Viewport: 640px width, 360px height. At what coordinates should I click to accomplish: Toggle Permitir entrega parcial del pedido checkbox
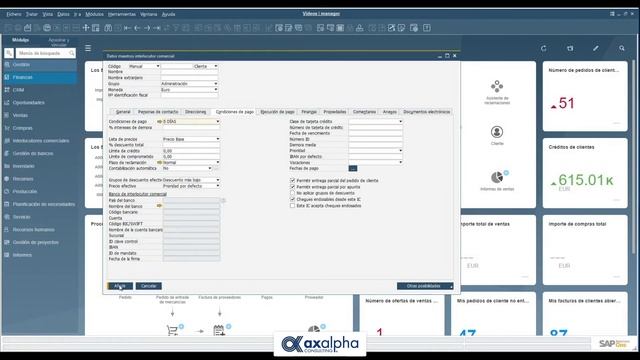pyautogui.click(x=292, y=180)
